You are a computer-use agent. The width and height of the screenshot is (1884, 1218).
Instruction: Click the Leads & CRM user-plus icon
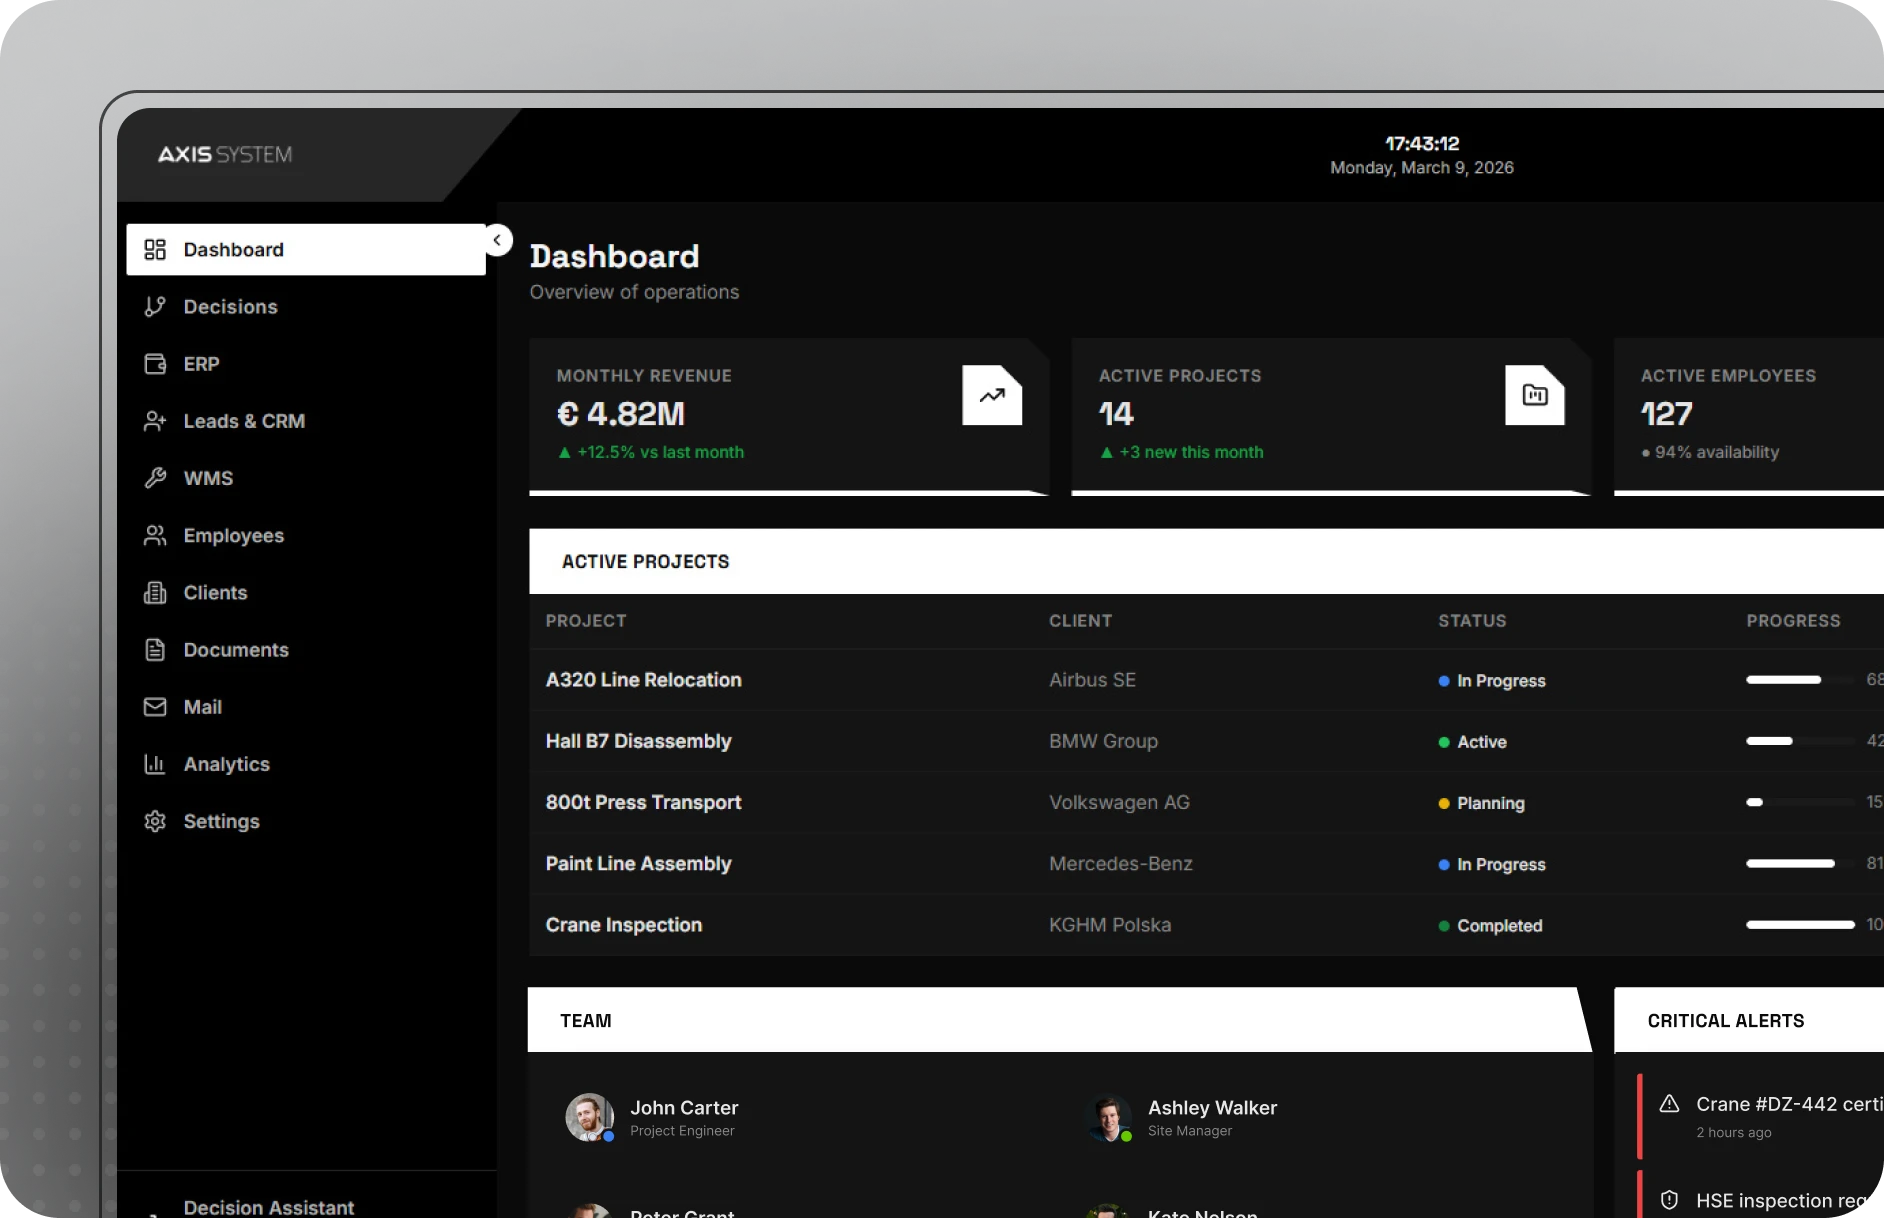click(x=154, y=421)
